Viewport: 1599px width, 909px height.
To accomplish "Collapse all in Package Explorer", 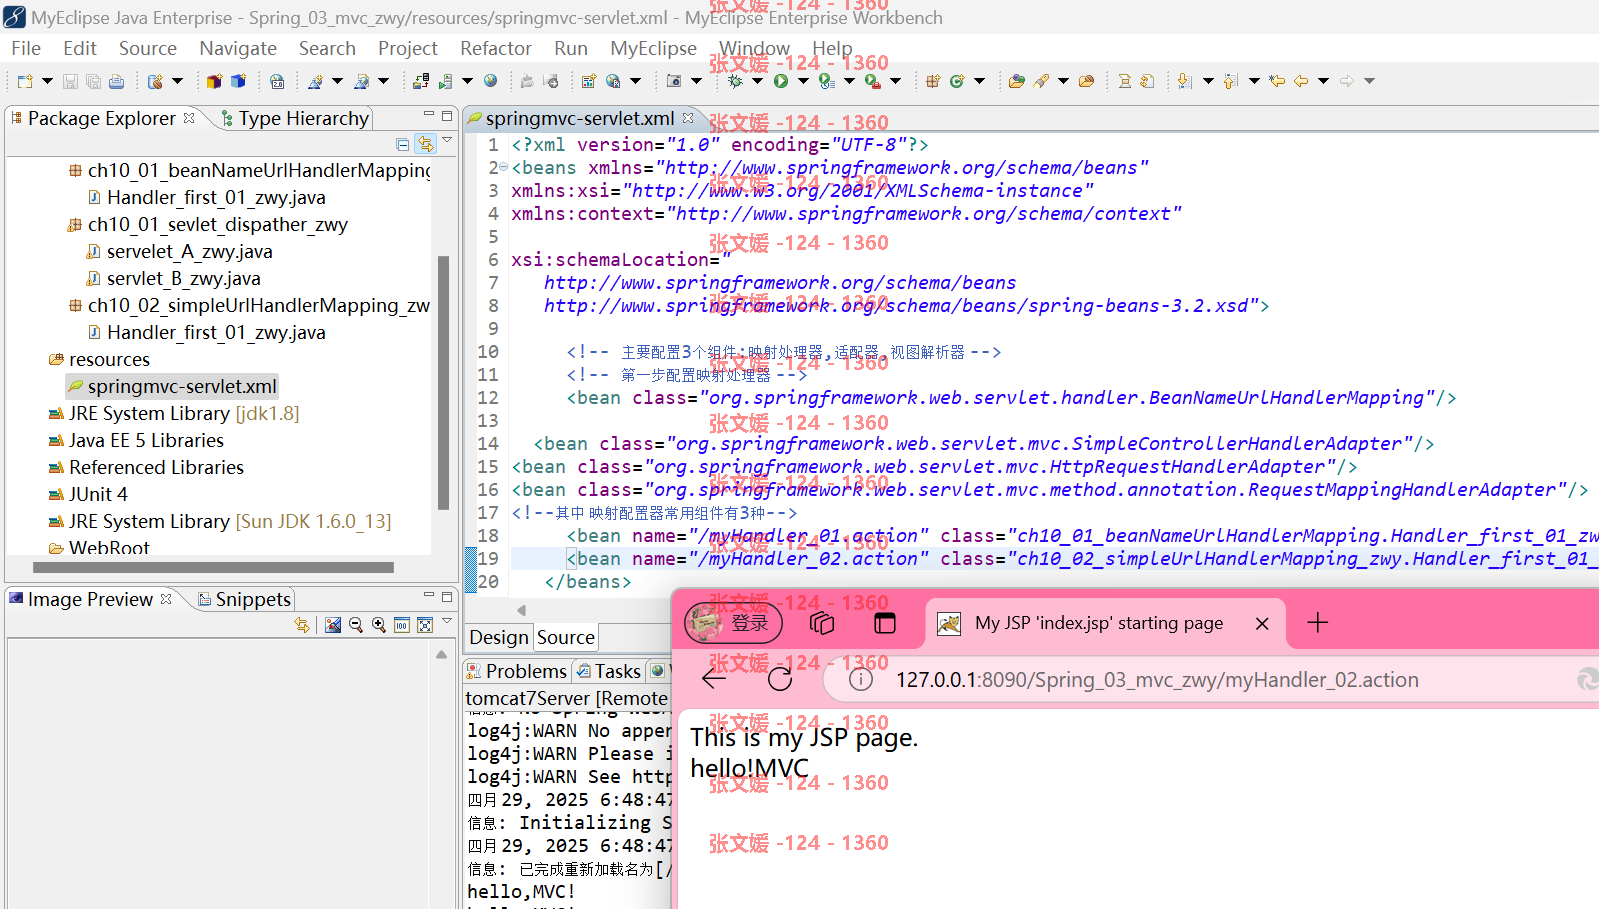I will coord(402,144).
